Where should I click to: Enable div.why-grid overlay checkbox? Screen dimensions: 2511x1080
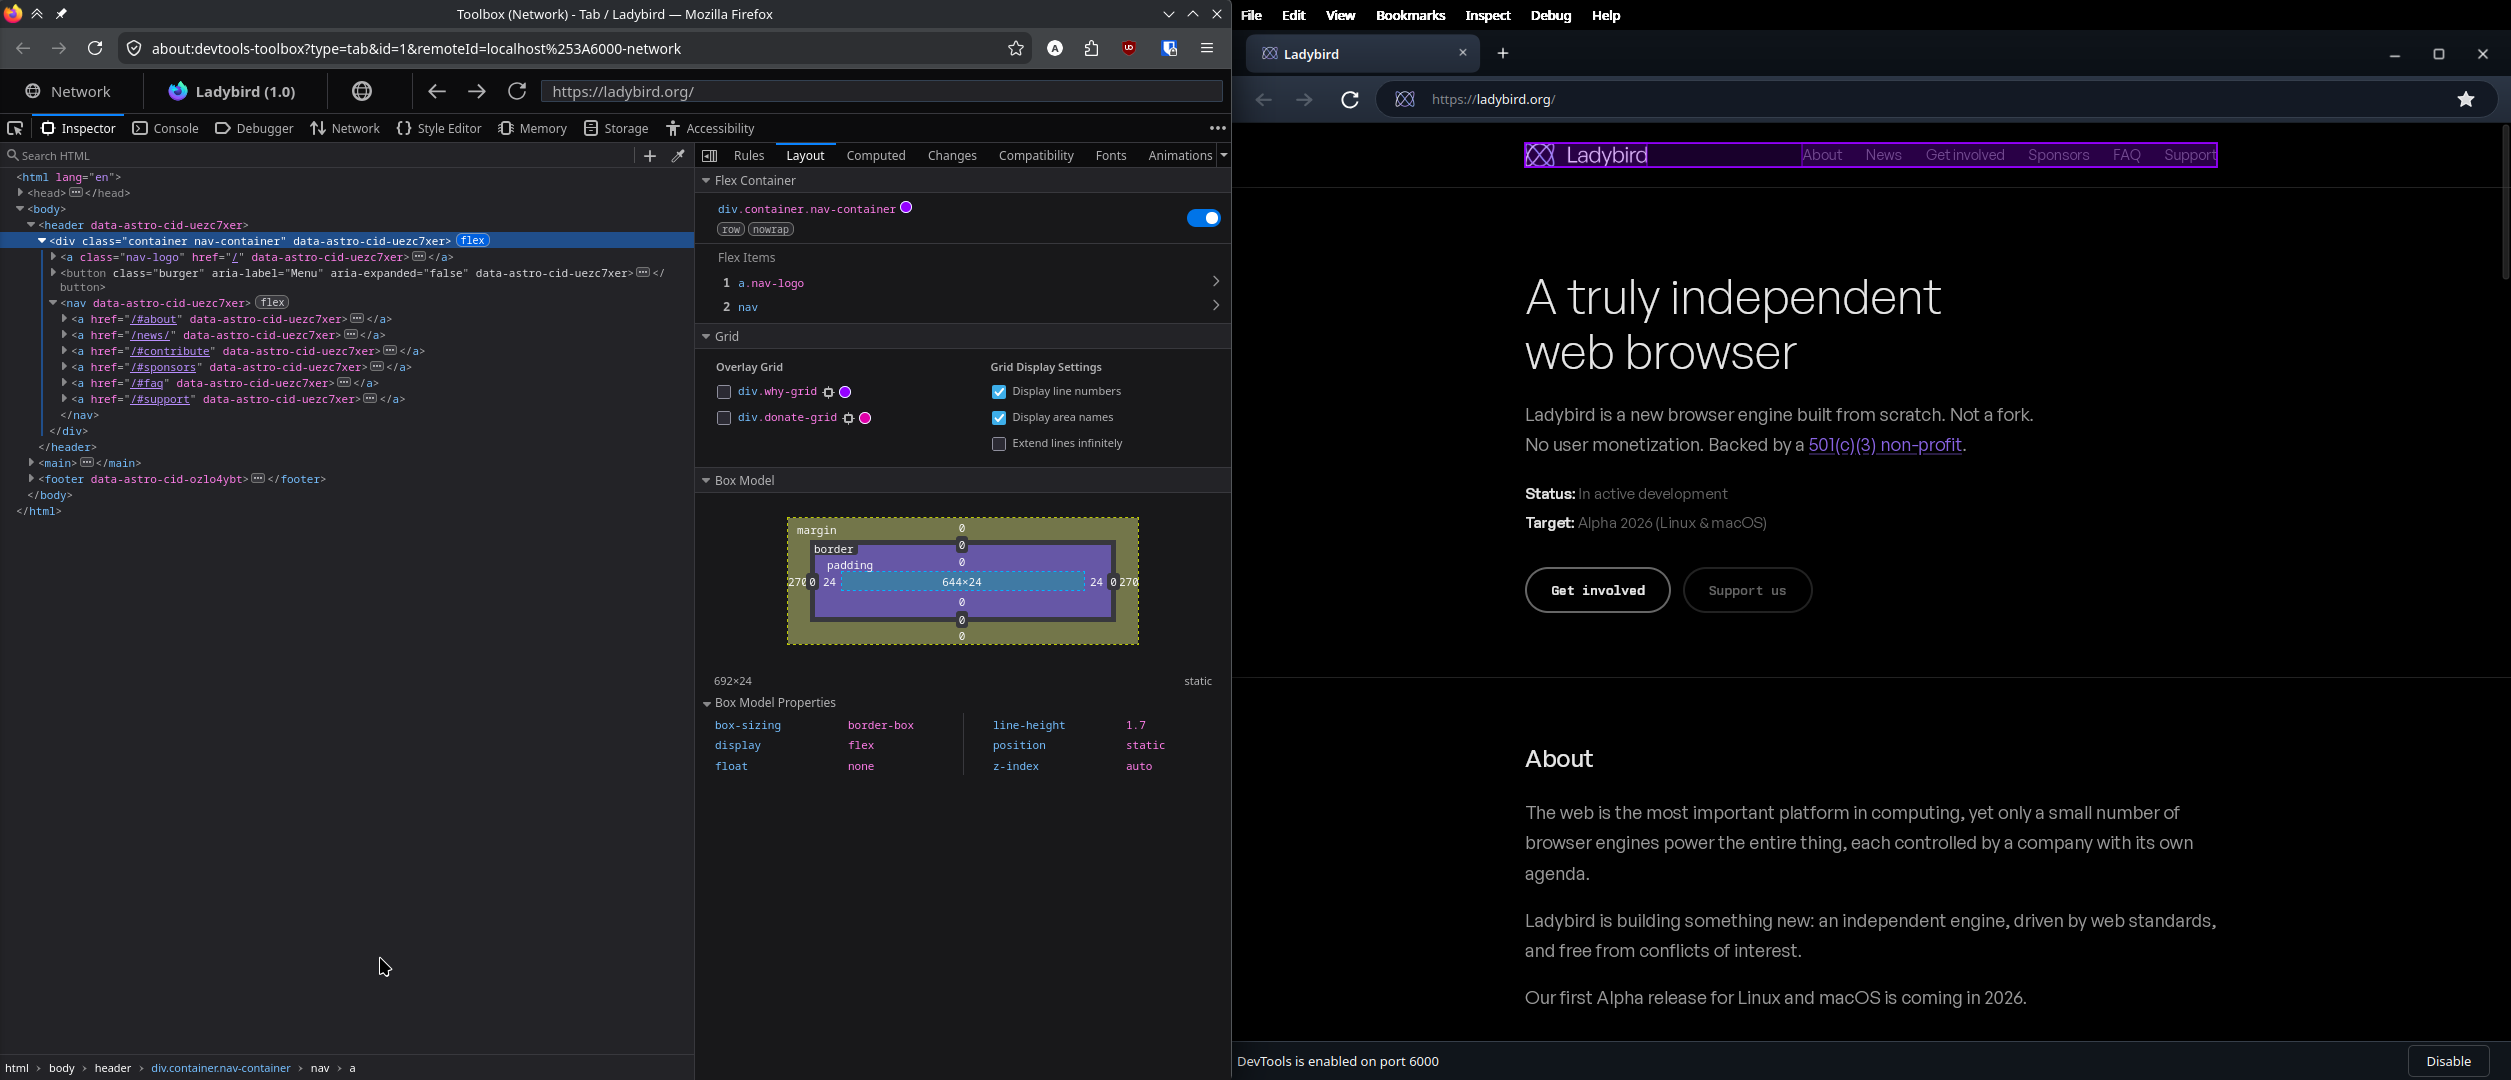tap(724, 392)
